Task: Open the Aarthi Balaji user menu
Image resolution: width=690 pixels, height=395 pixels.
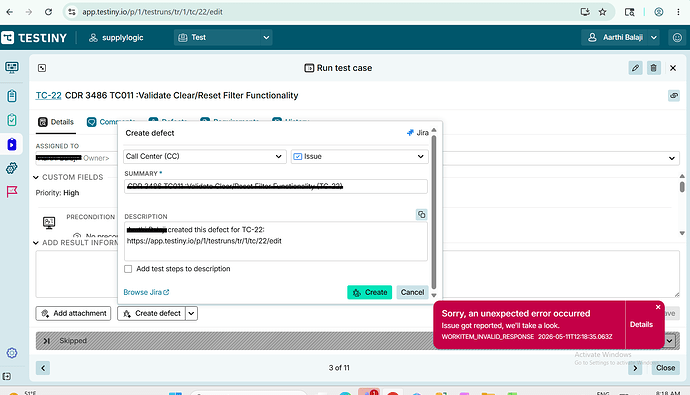Action: tap(622, 37)
